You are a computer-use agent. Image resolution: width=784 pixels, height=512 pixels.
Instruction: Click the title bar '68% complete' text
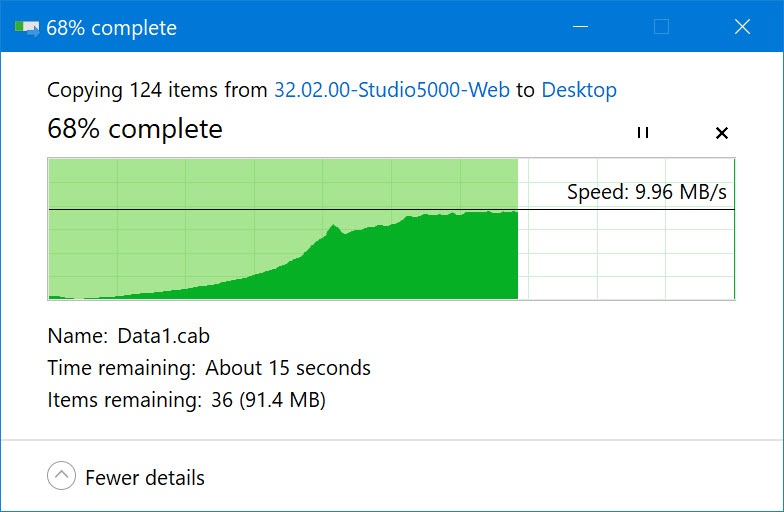[x=112, y=28]
